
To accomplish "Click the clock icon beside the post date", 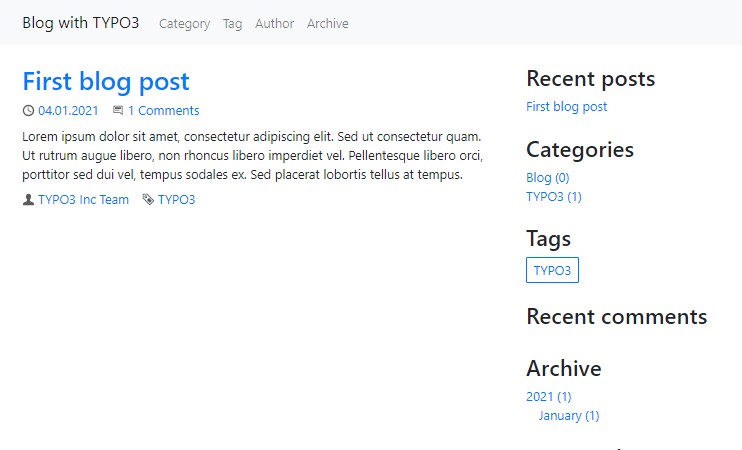I will 28,111.
